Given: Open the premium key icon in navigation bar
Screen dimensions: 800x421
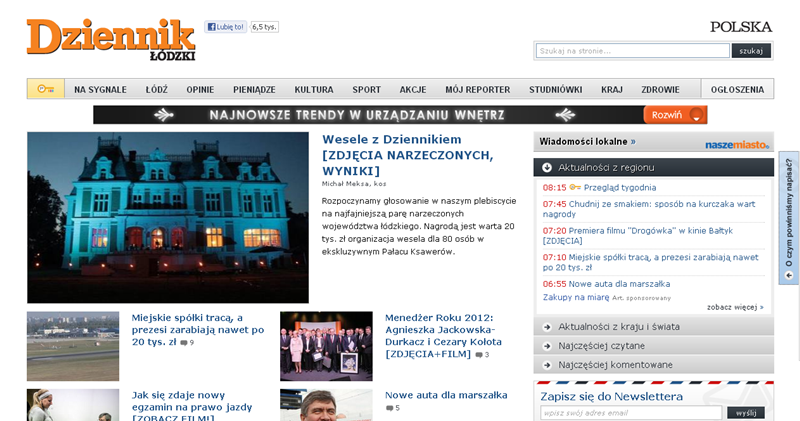Looking at the screenshot, I should (46, 89).
